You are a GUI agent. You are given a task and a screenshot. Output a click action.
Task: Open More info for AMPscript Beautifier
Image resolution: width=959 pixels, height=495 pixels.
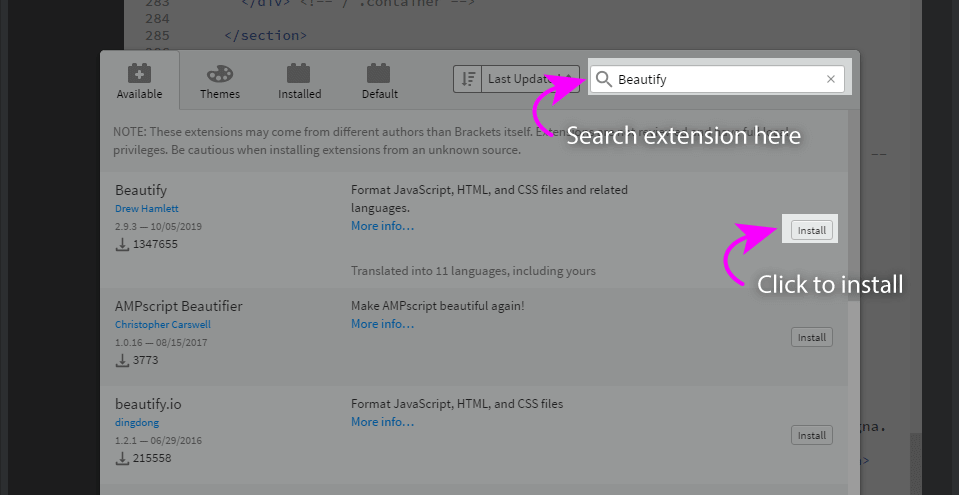coord(382,324)
